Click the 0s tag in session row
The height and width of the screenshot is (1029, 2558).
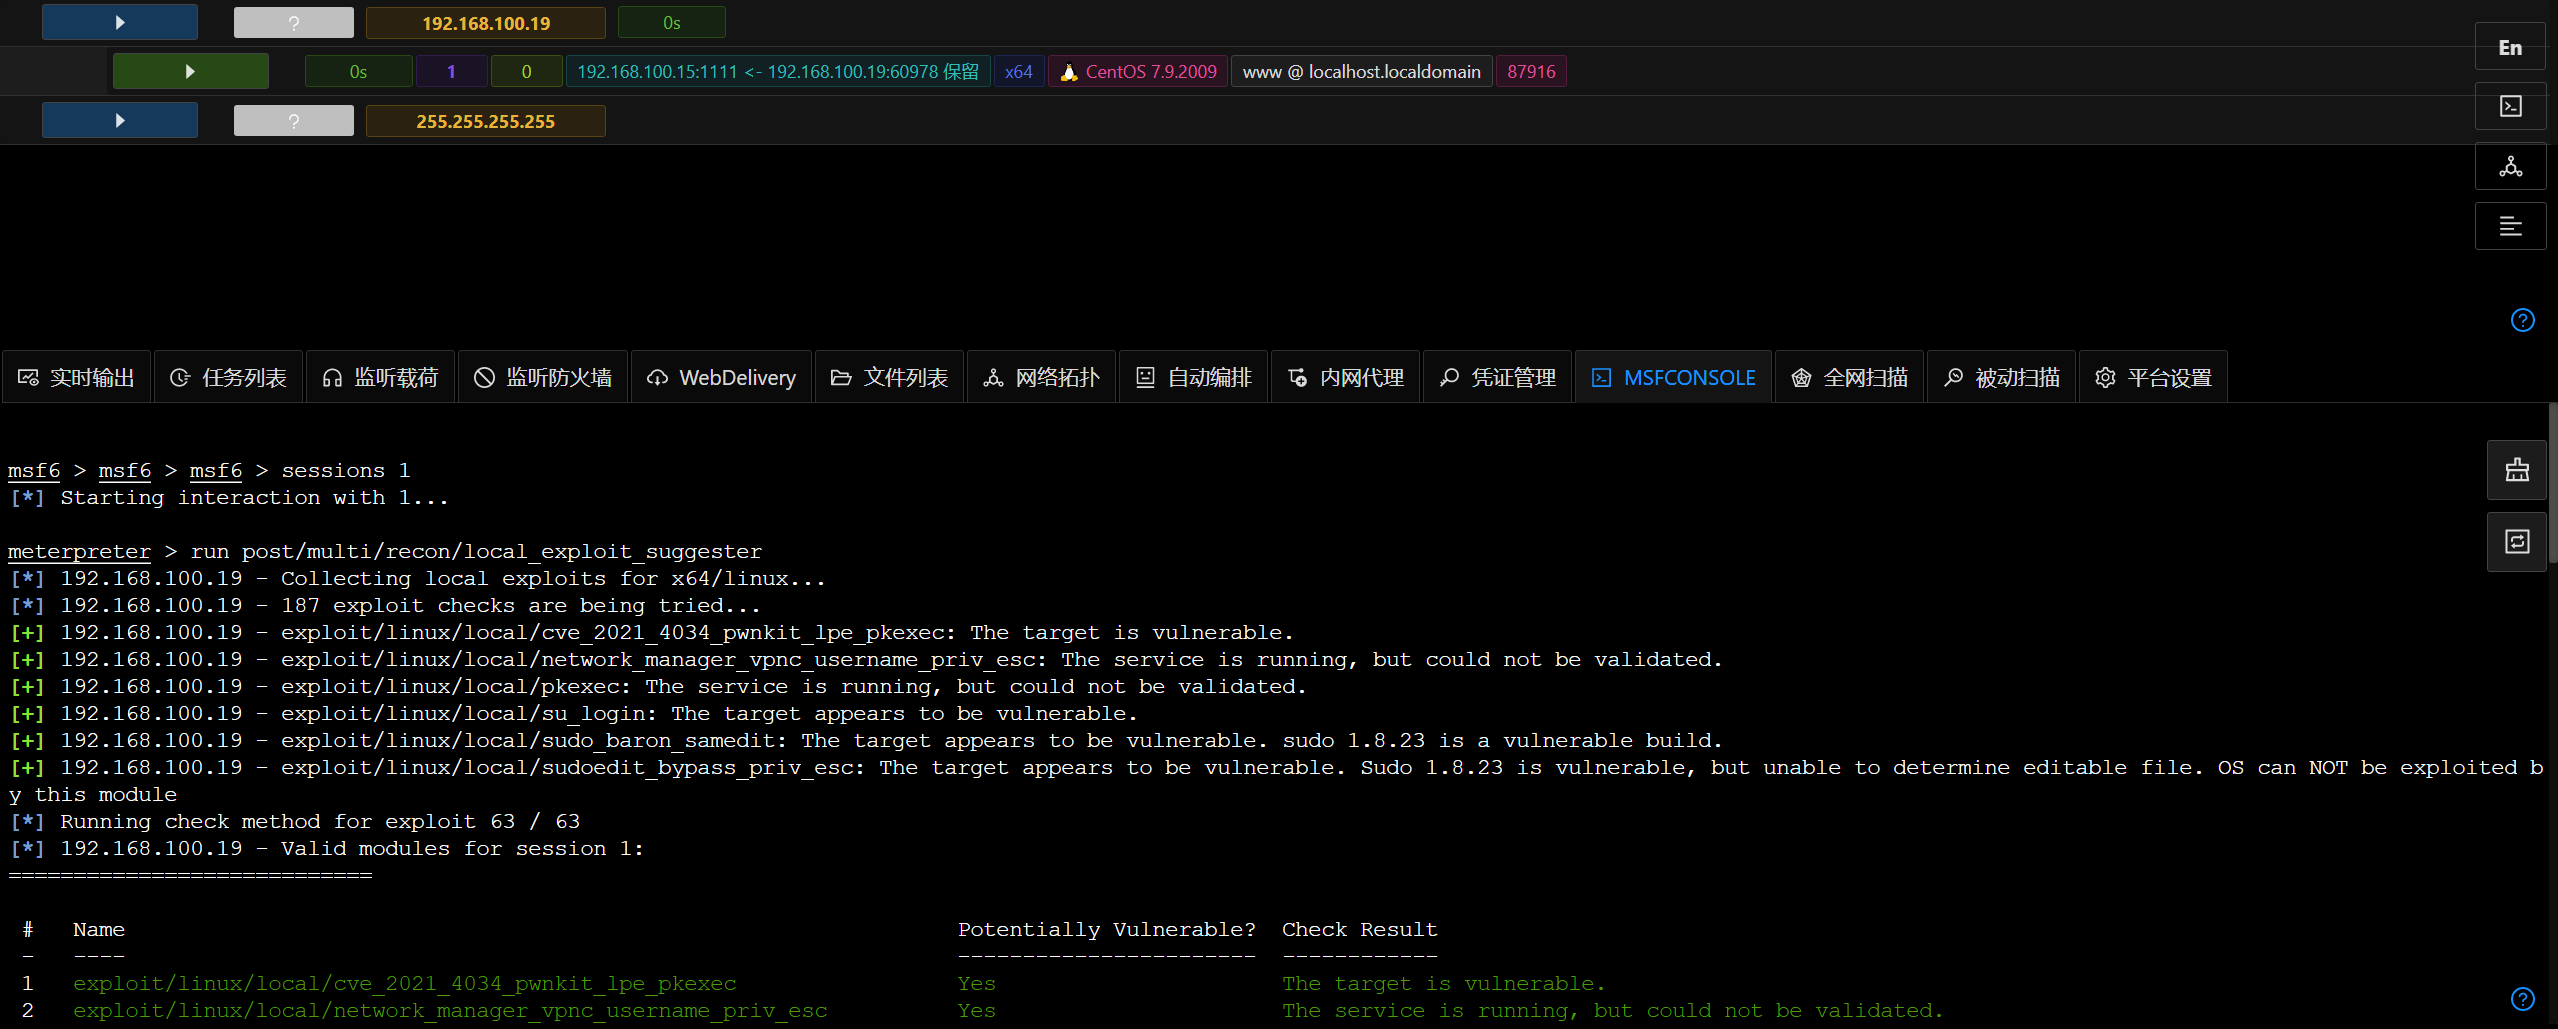click(x=358, y=71)
